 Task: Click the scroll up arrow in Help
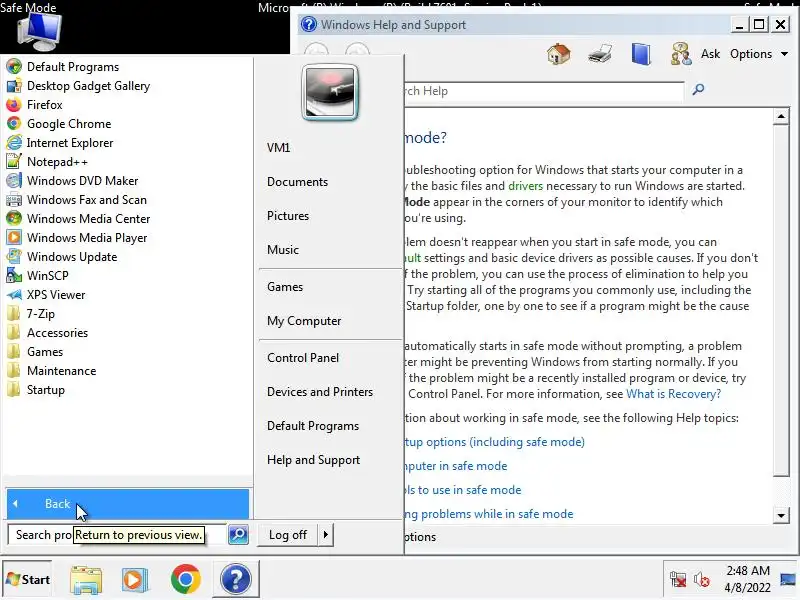[781, 117]
